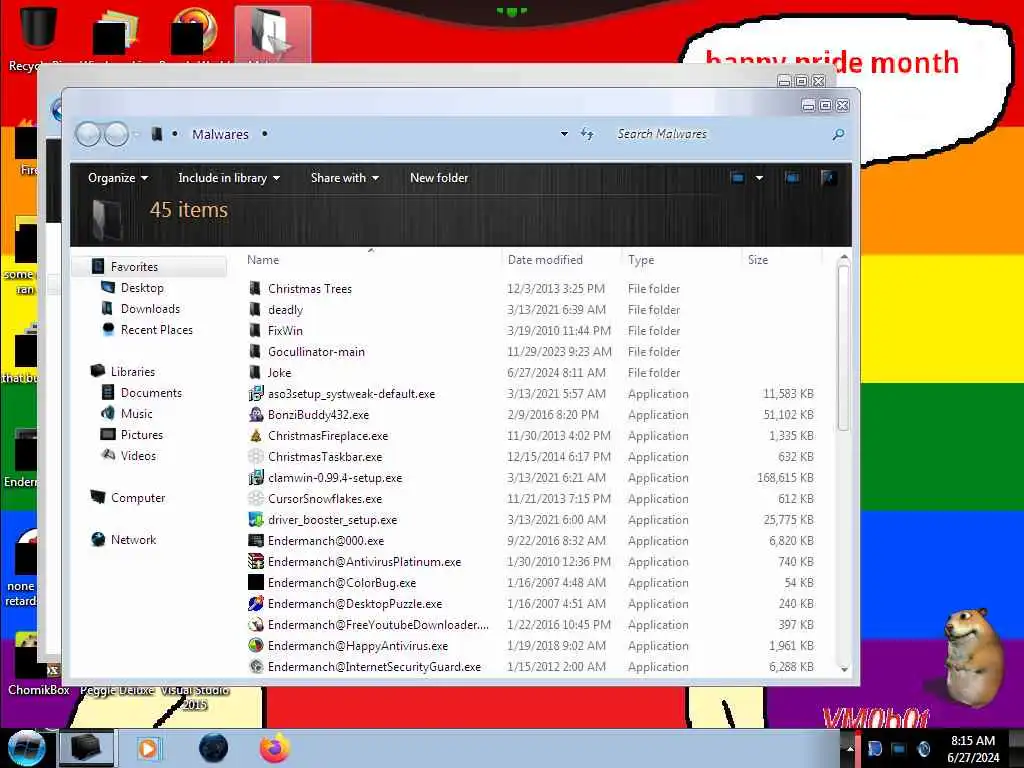Image resolution: width=1024 pixels, height=768 pixels.
Task: Select the Christmas Trees folder
Action: 310,289
